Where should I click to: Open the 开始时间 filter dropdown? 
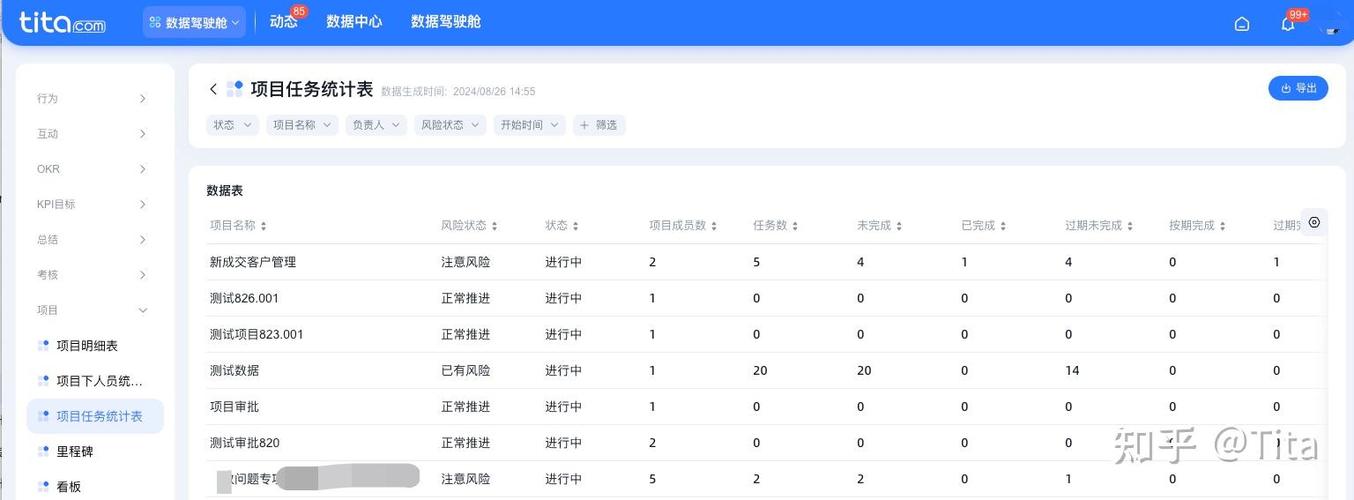point(530,125)
